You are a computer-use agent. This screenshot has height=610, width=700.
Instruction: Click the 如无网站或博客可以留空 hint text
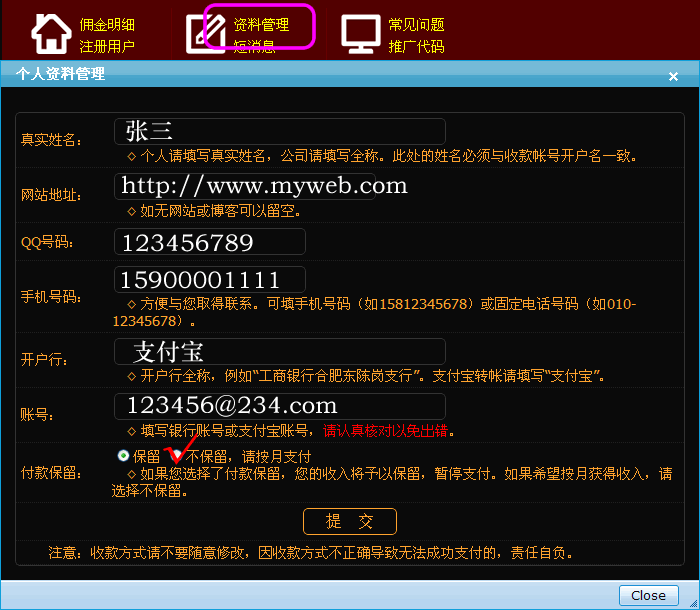click(x=221, y=211)
